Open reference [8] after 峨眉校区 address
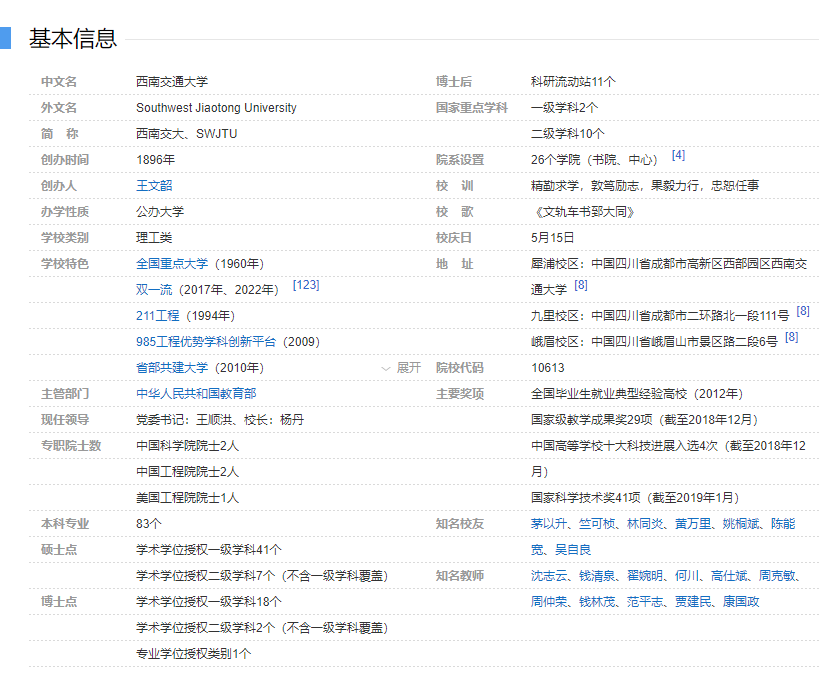This screenshot has height=692, width=831. point(791,338)
